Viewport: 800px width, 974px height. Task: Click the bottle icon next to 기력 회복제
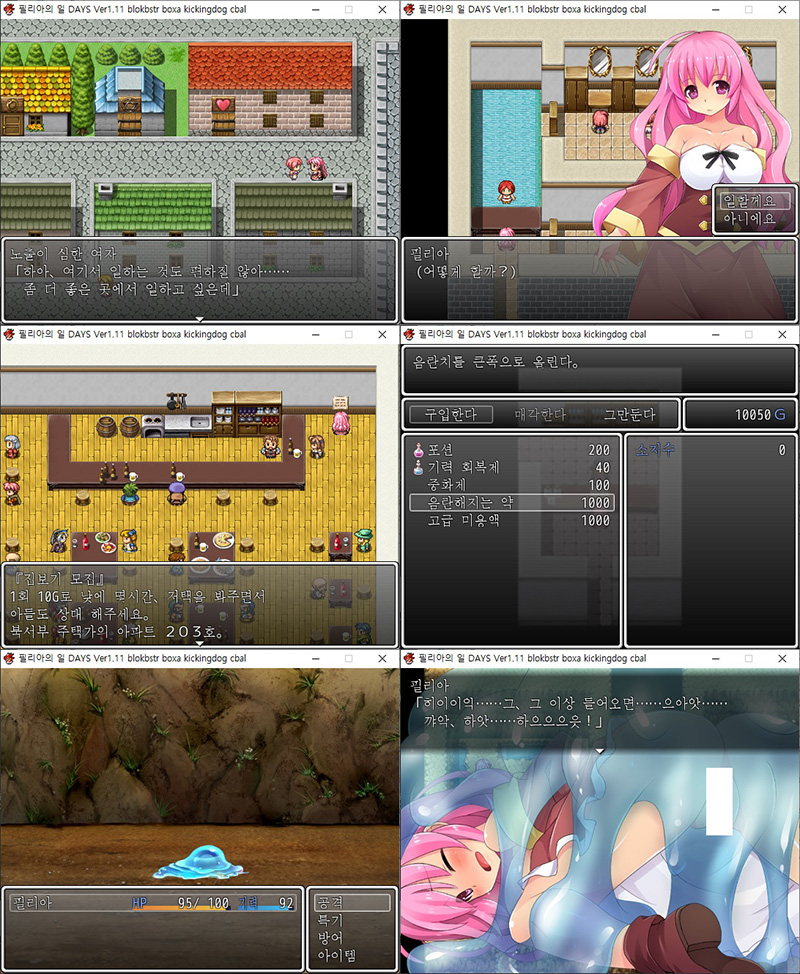click(x=418, y=468)
